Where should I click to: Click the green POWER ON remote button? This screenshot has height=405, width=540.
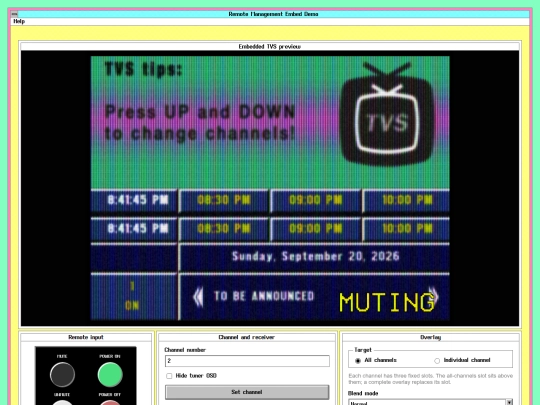tap(110, 374)
